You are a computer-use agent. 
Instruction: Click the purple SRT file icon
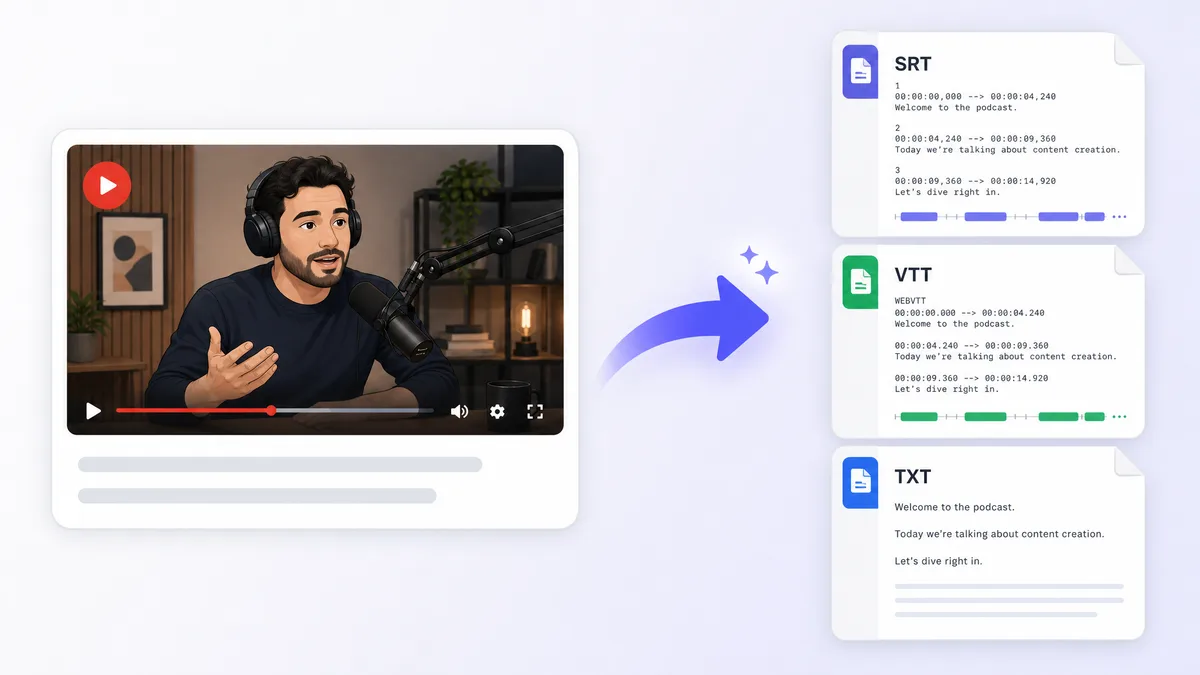point(860,71)
